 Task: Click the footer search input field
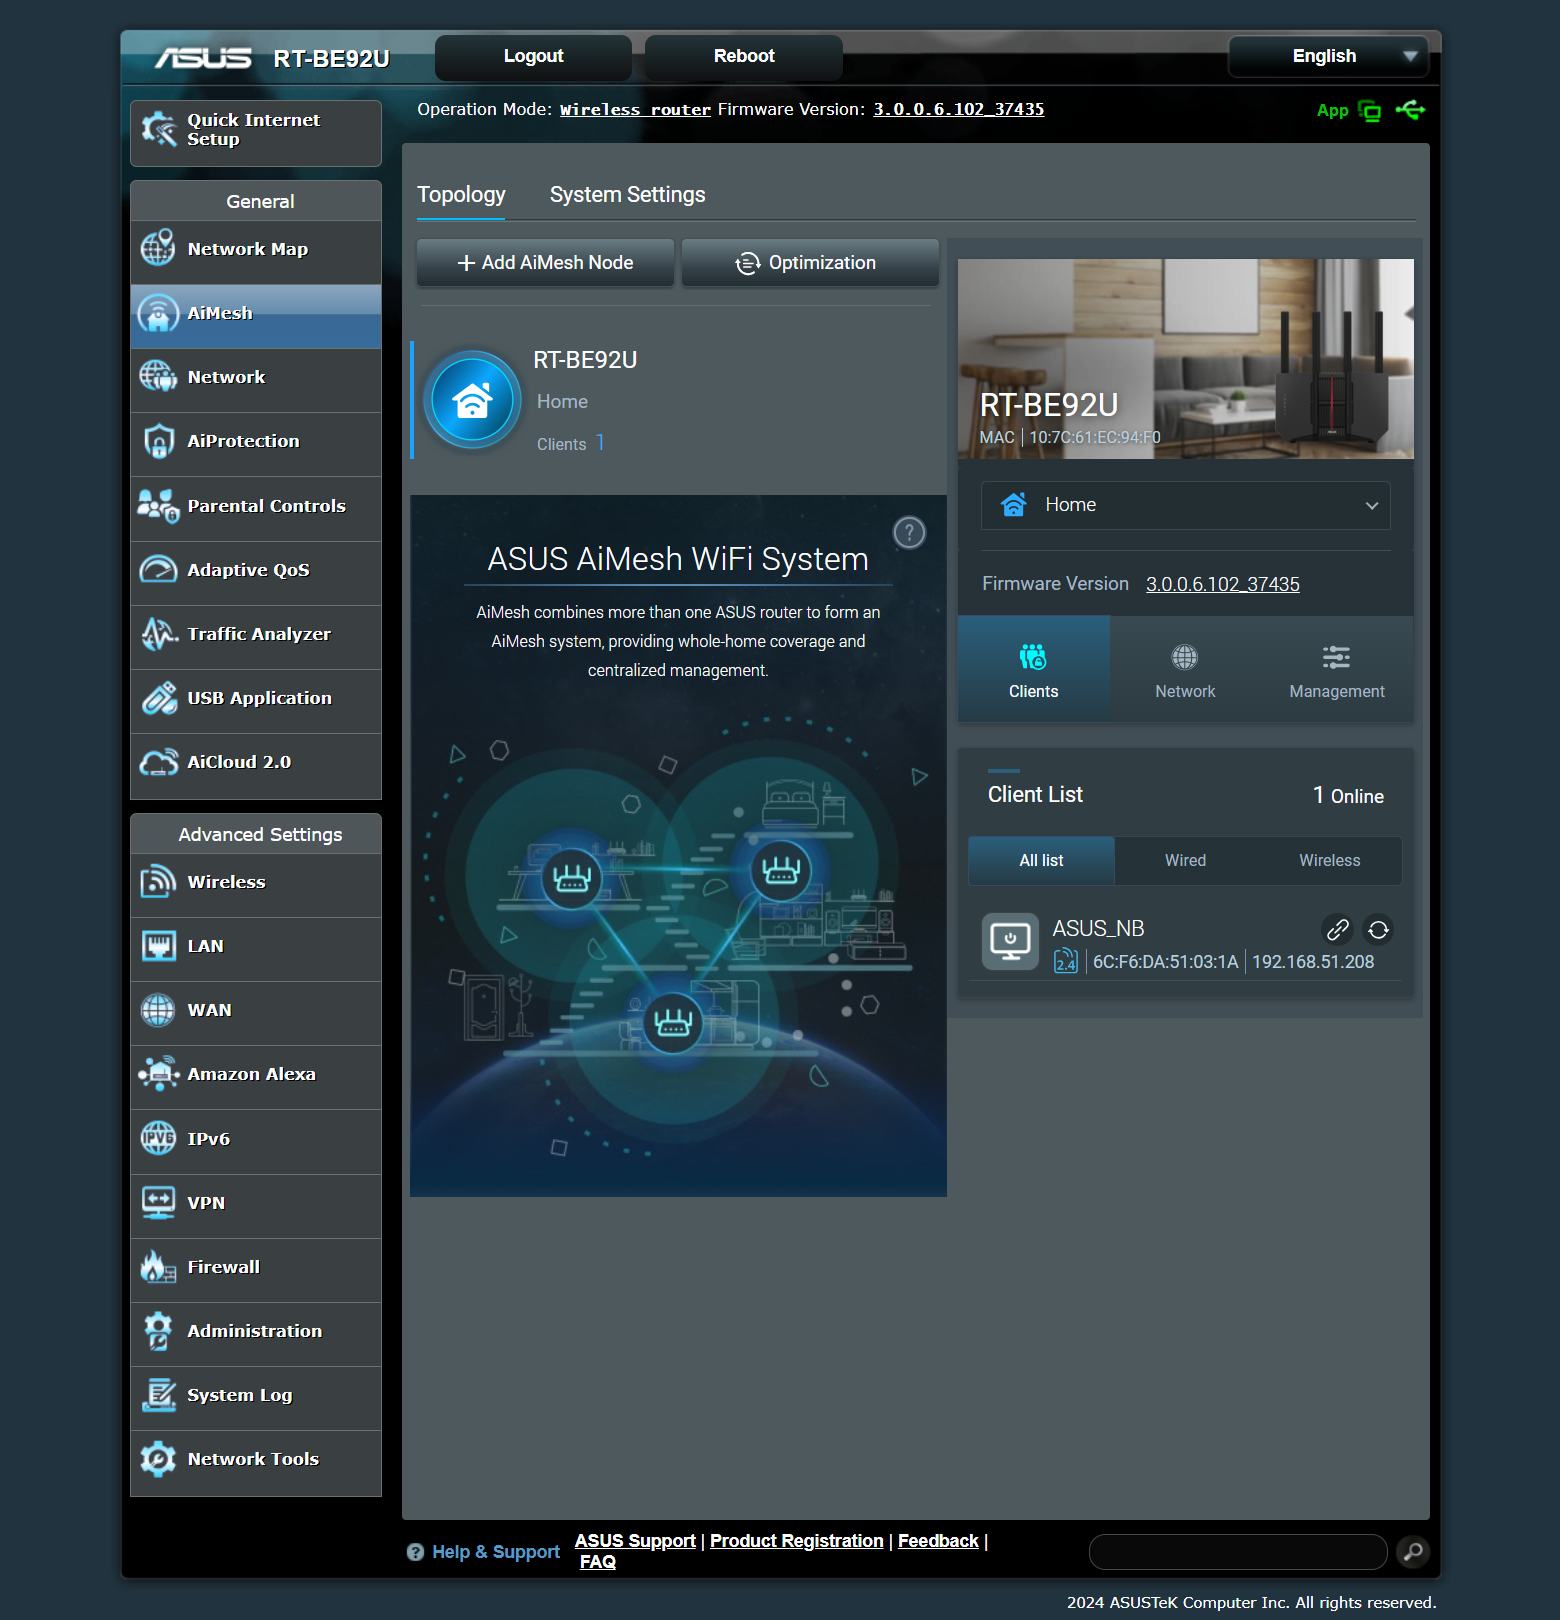point(1237,1551)
